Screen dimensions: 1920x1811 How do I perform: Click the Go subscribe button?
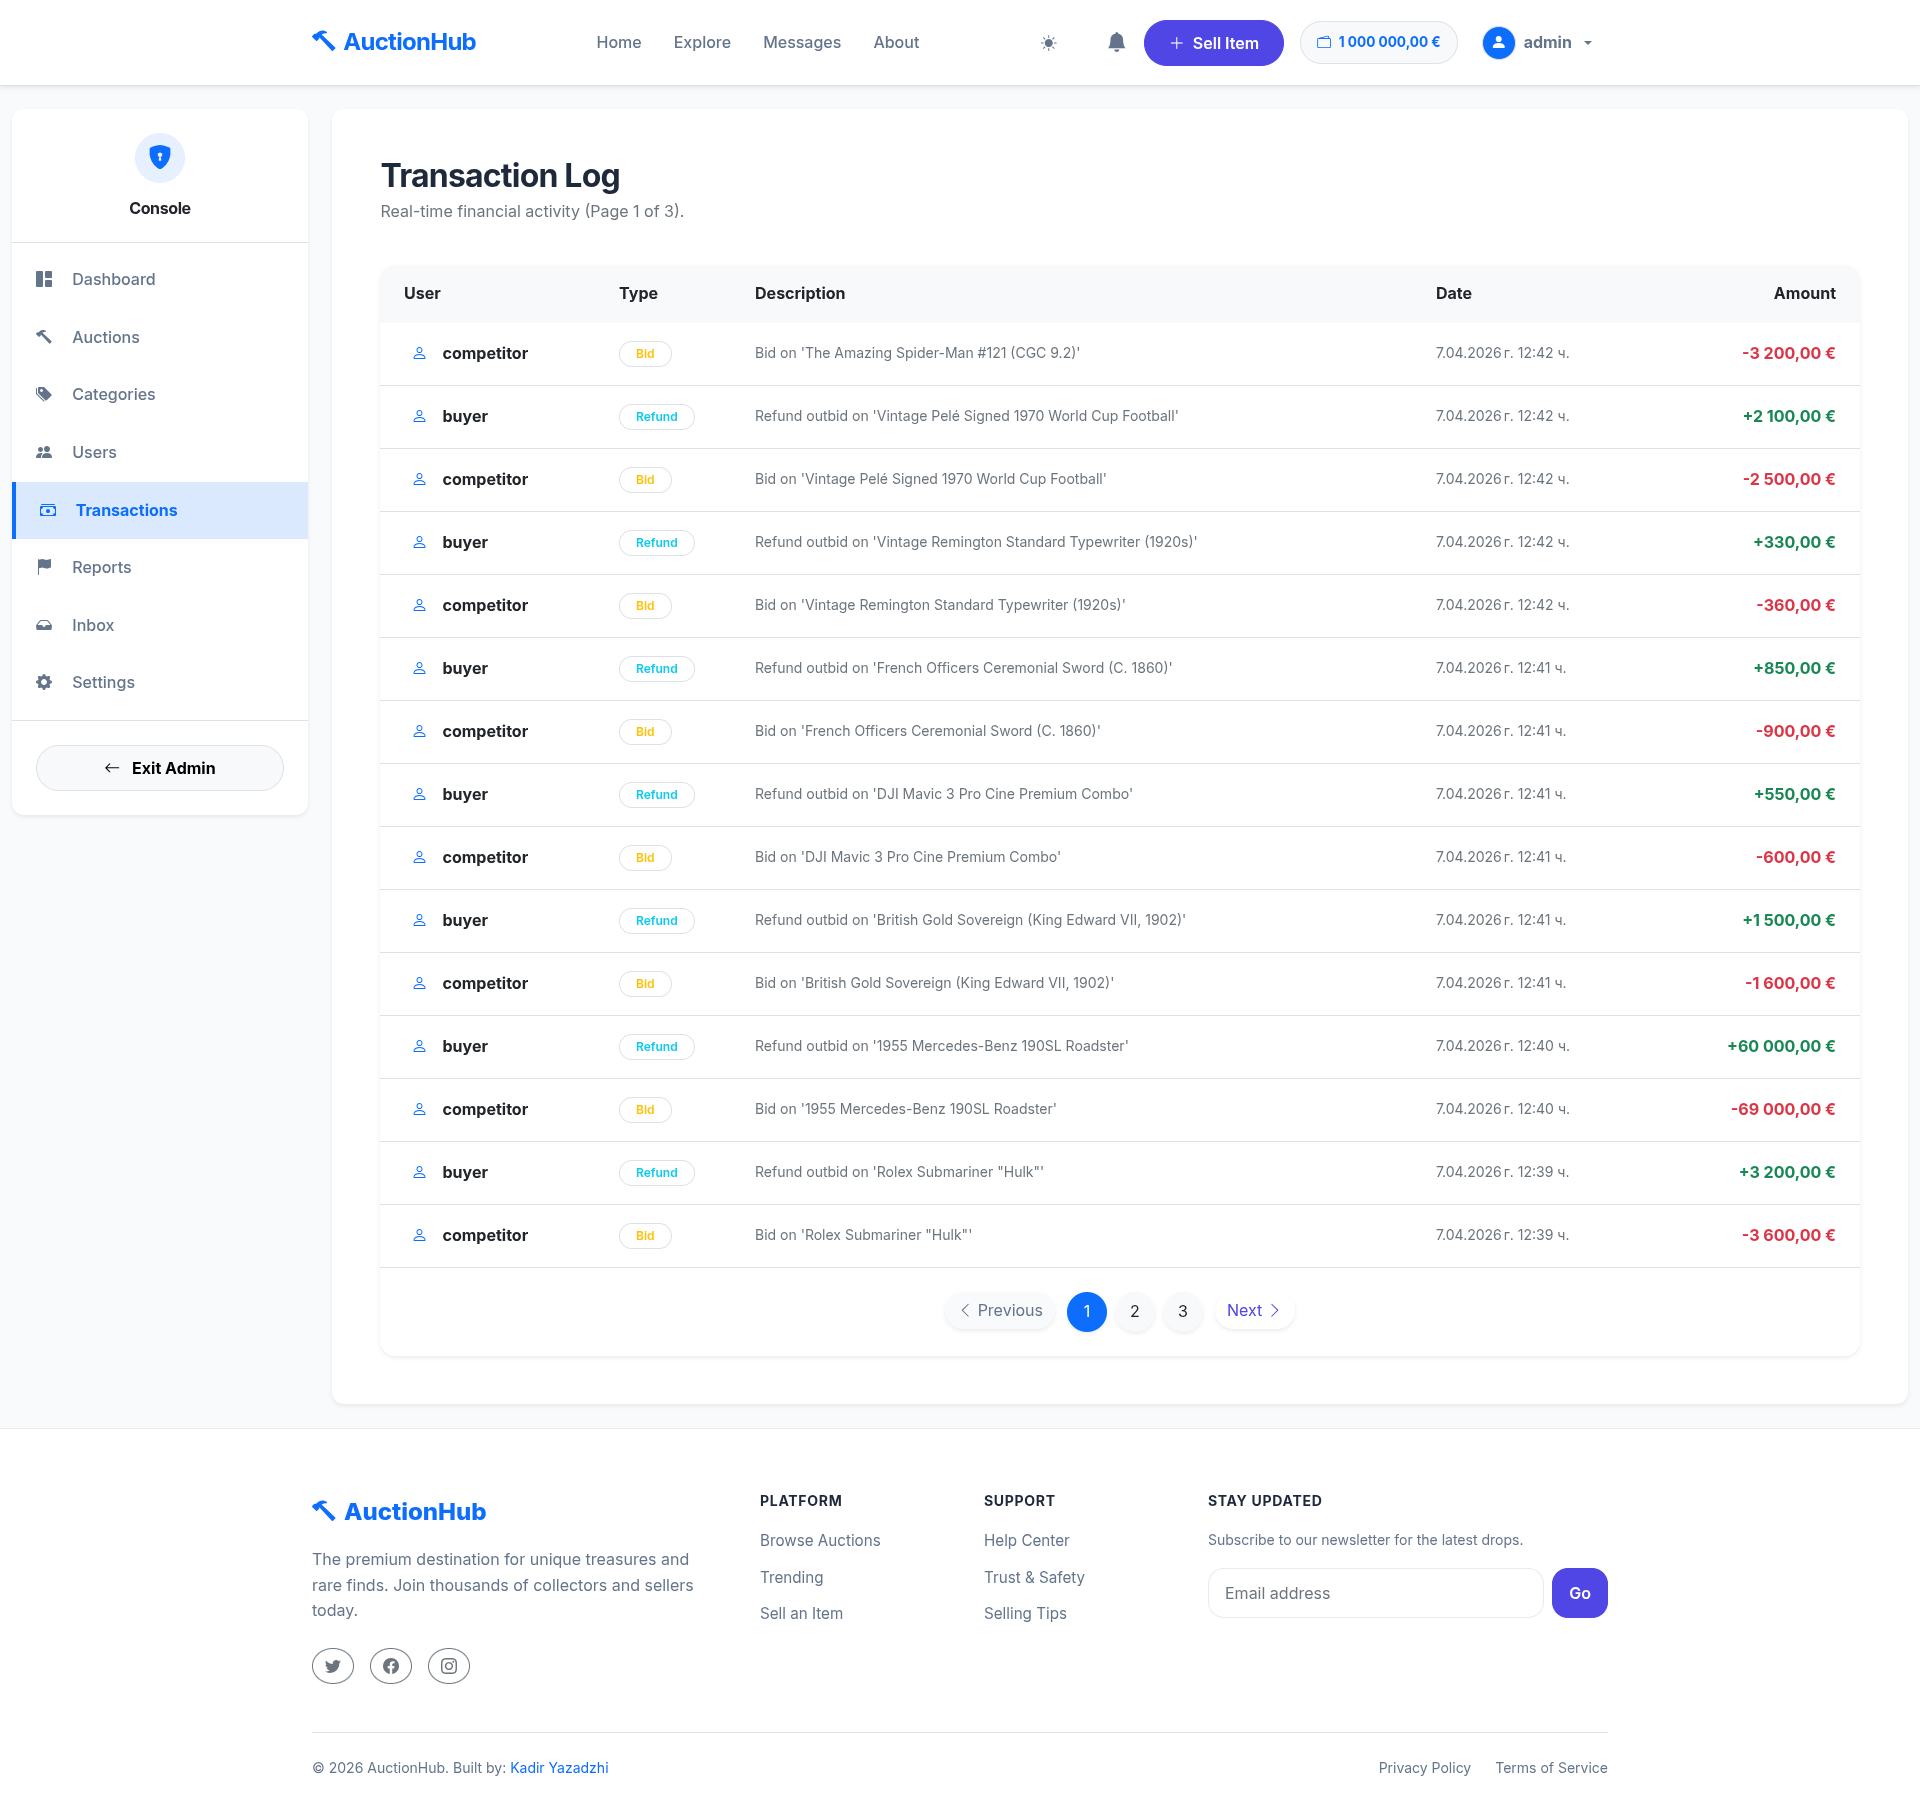pos(1580,1593)
